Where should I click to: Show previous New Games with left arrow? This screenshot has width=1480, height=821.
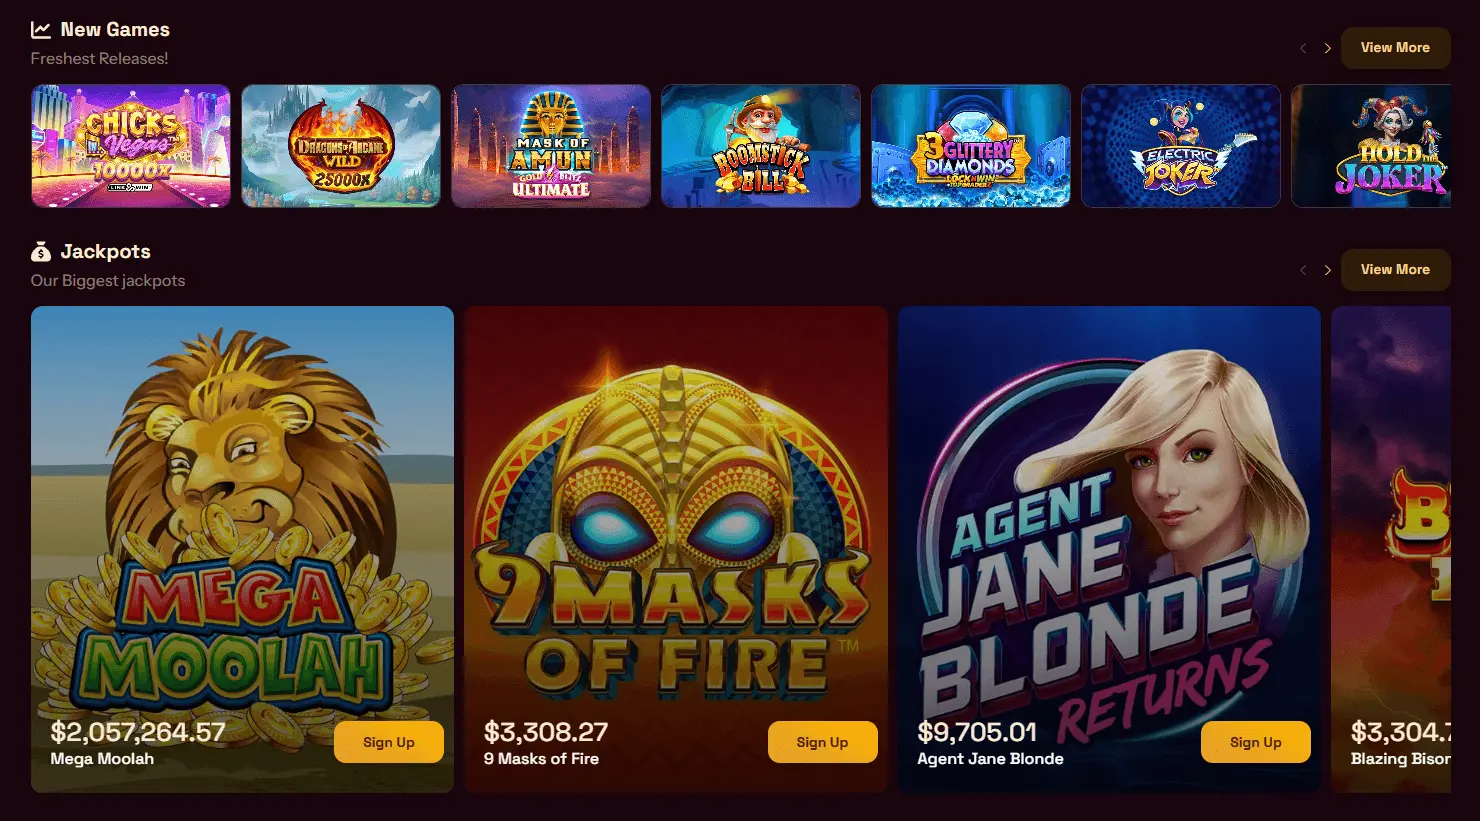[1303, 48]
